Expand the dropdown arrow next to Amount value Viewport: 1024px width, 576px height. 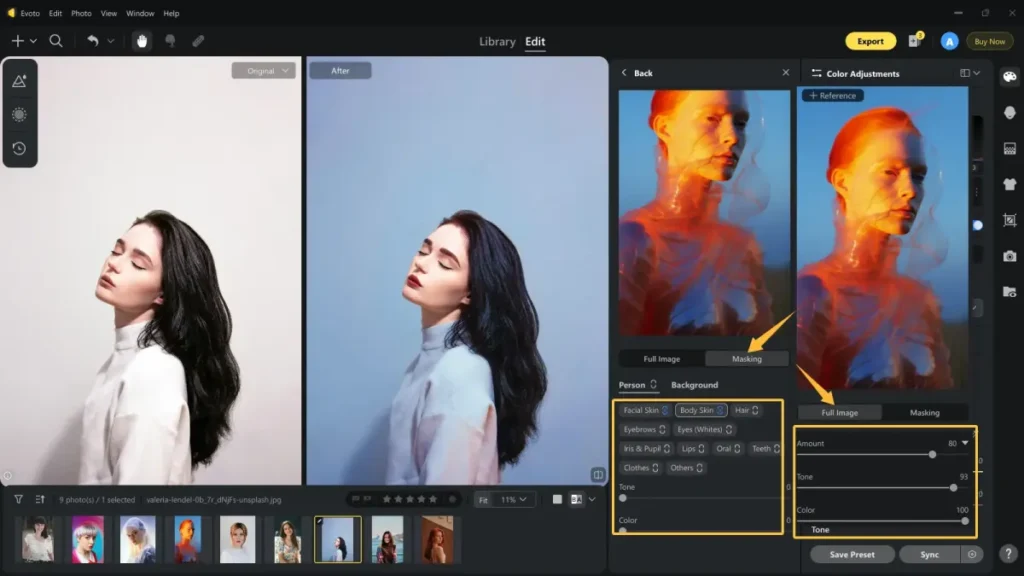point(965,443)
